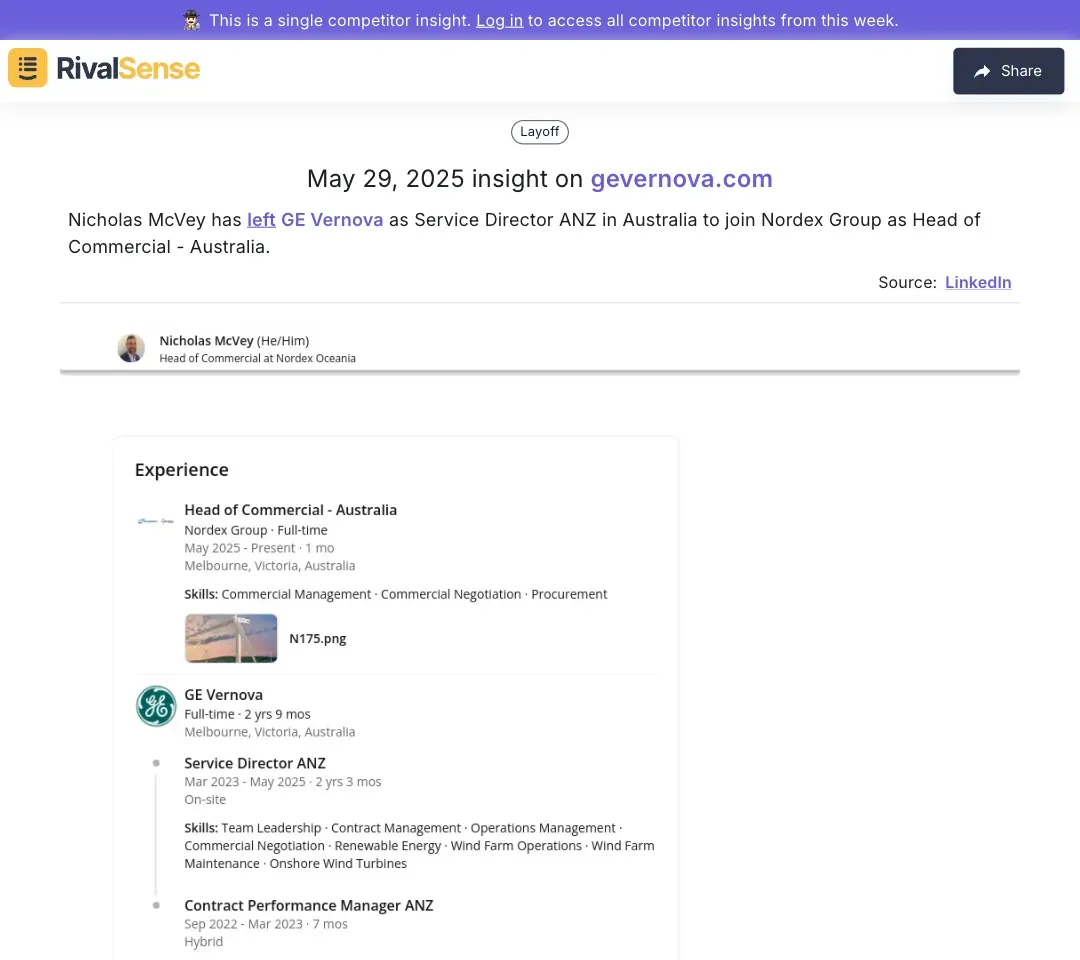Image resolution: width=1080 pixels, height=960 pixels.
Task: Click the Share button
Action: tap(1008, 71)
